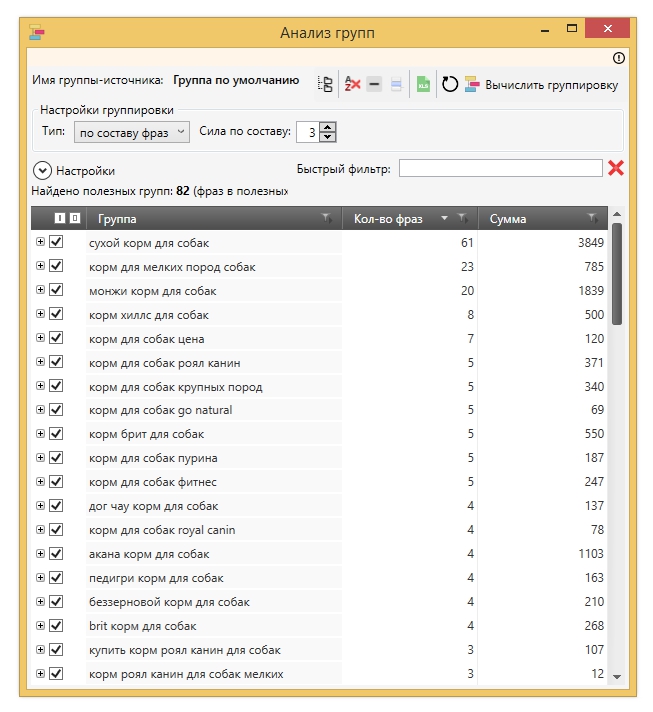Click the Сумма value 3849
Screen dimensions: 653x712
pos(590,243)
